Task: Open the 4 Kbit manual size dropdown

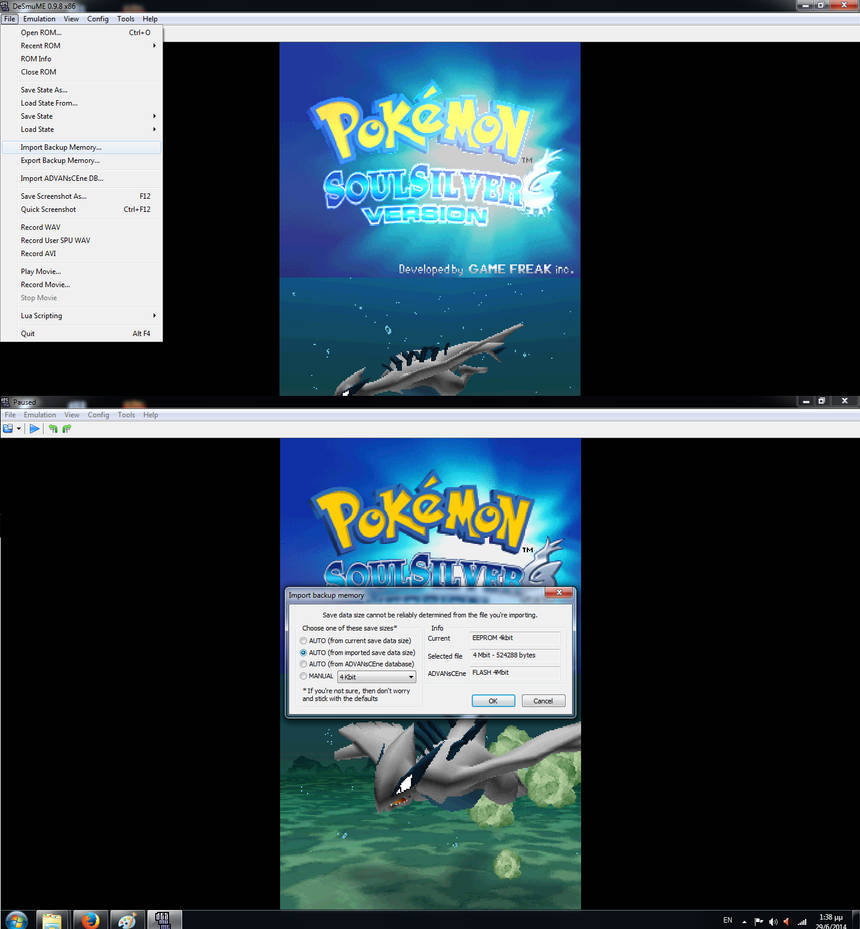Action: 377,677
